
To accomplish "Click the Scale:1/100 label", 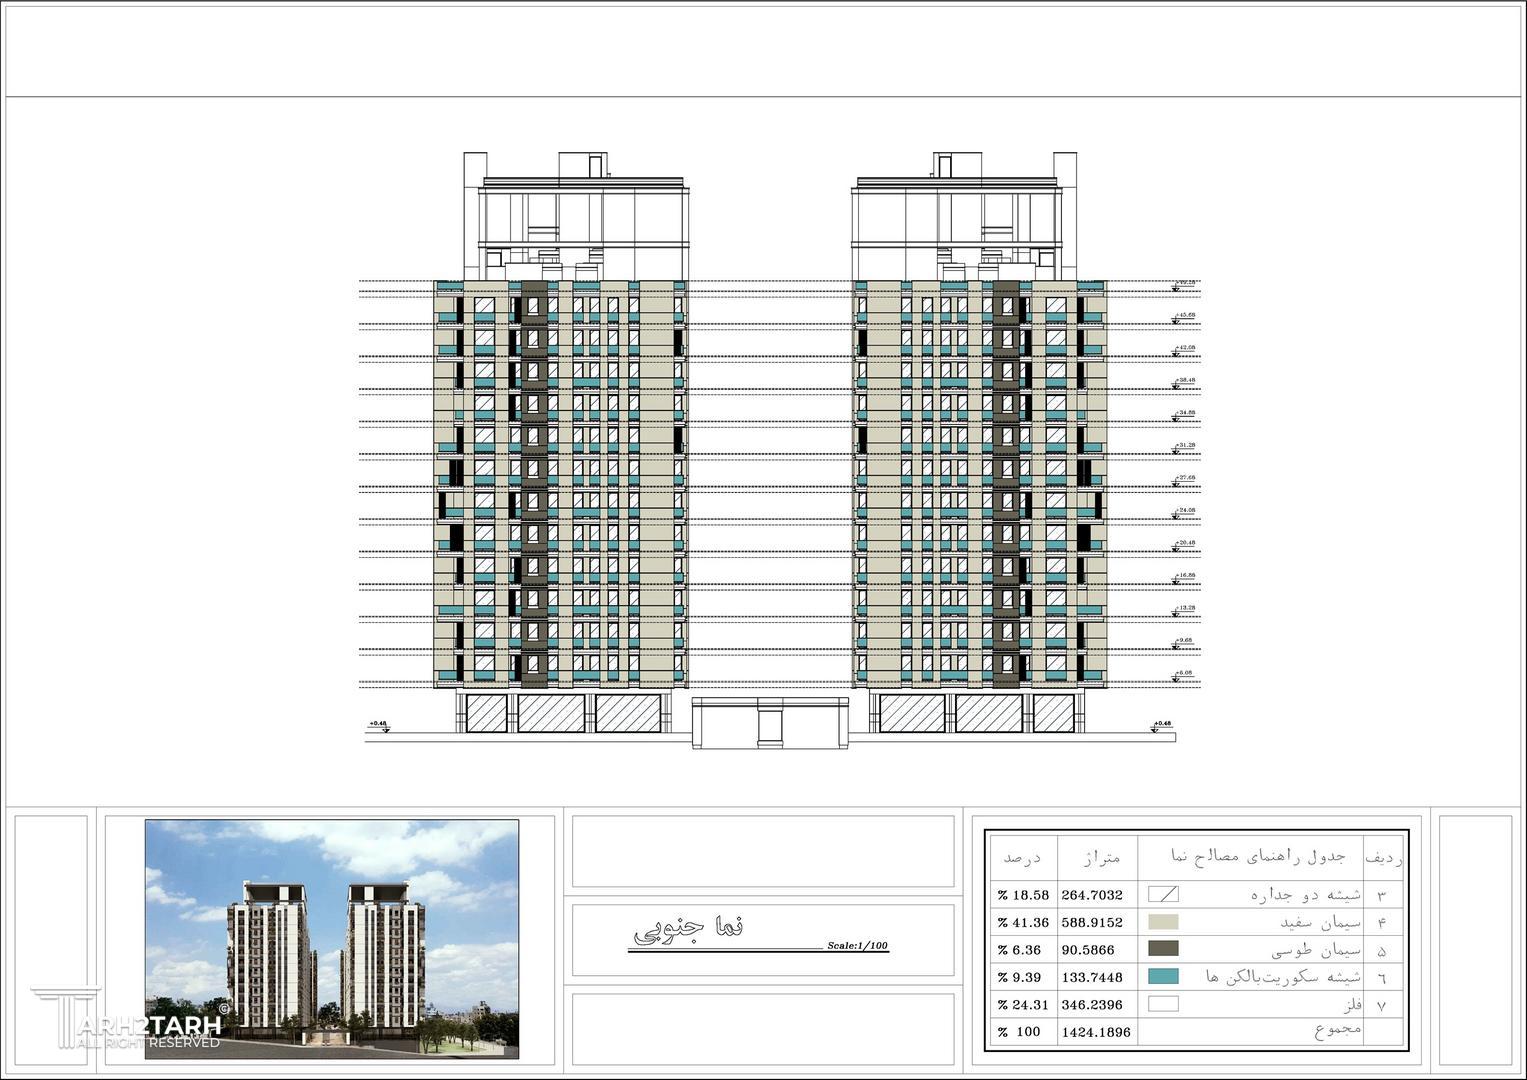I will [857, 946].
